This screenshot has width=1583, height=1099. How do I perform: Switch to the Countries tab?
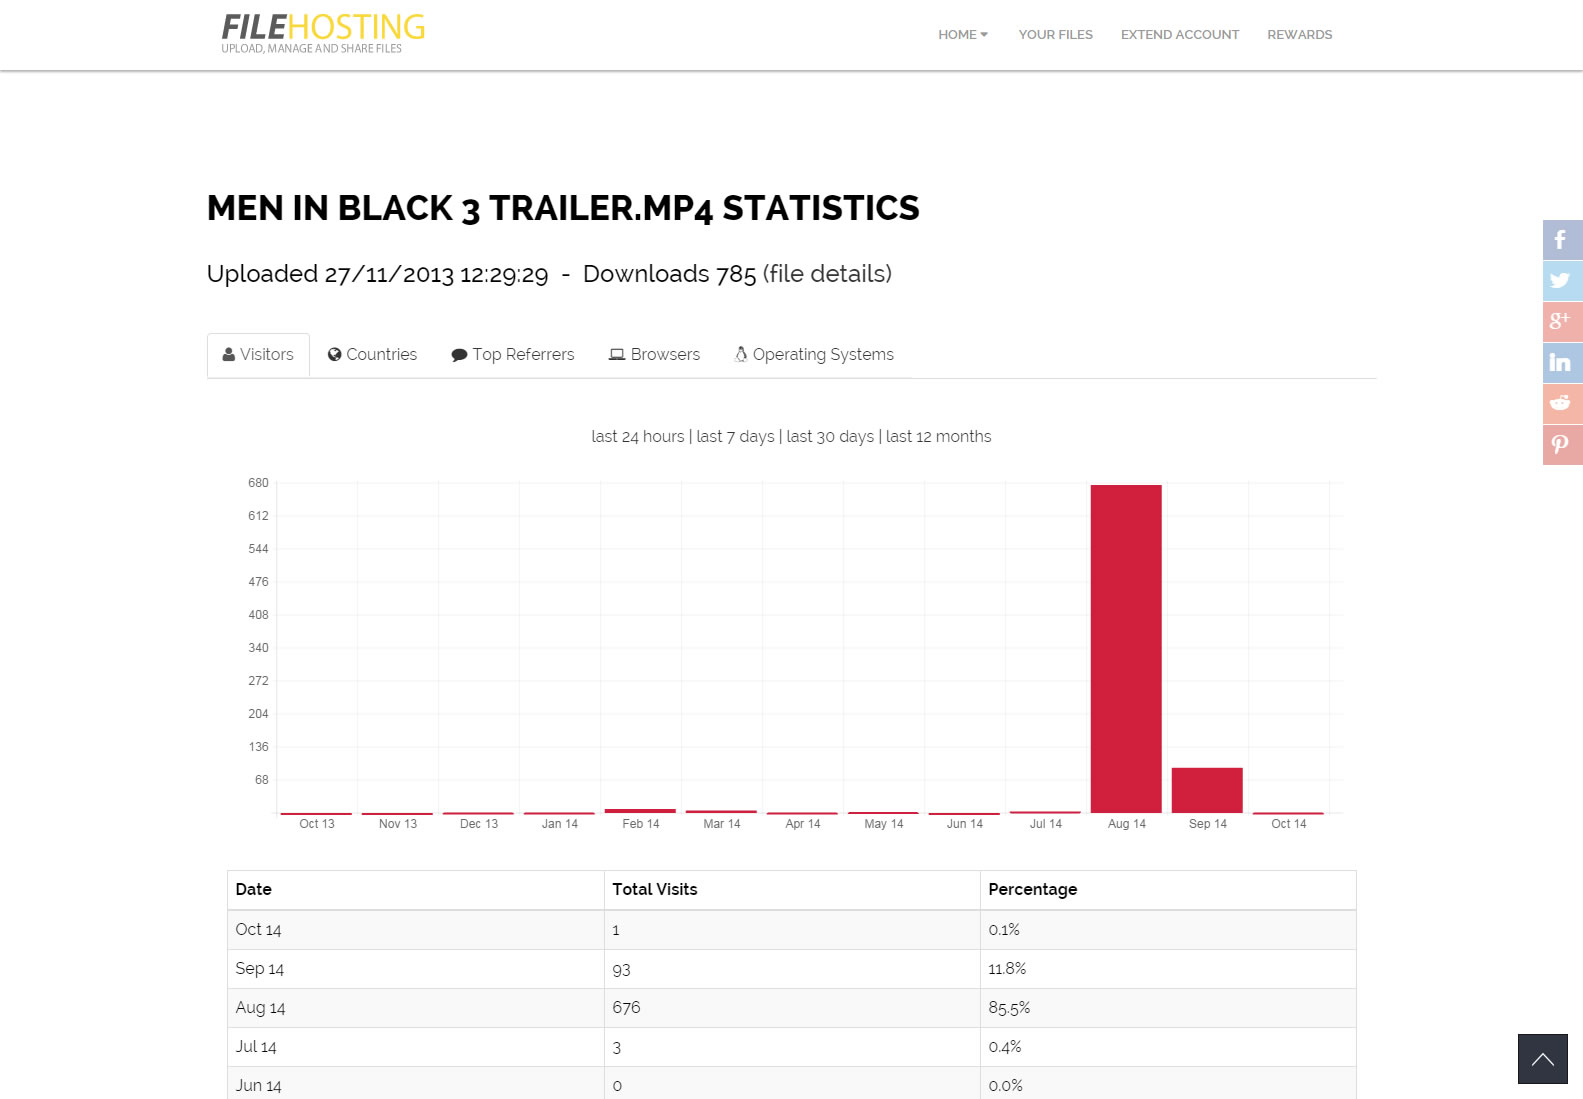(372, 355)
